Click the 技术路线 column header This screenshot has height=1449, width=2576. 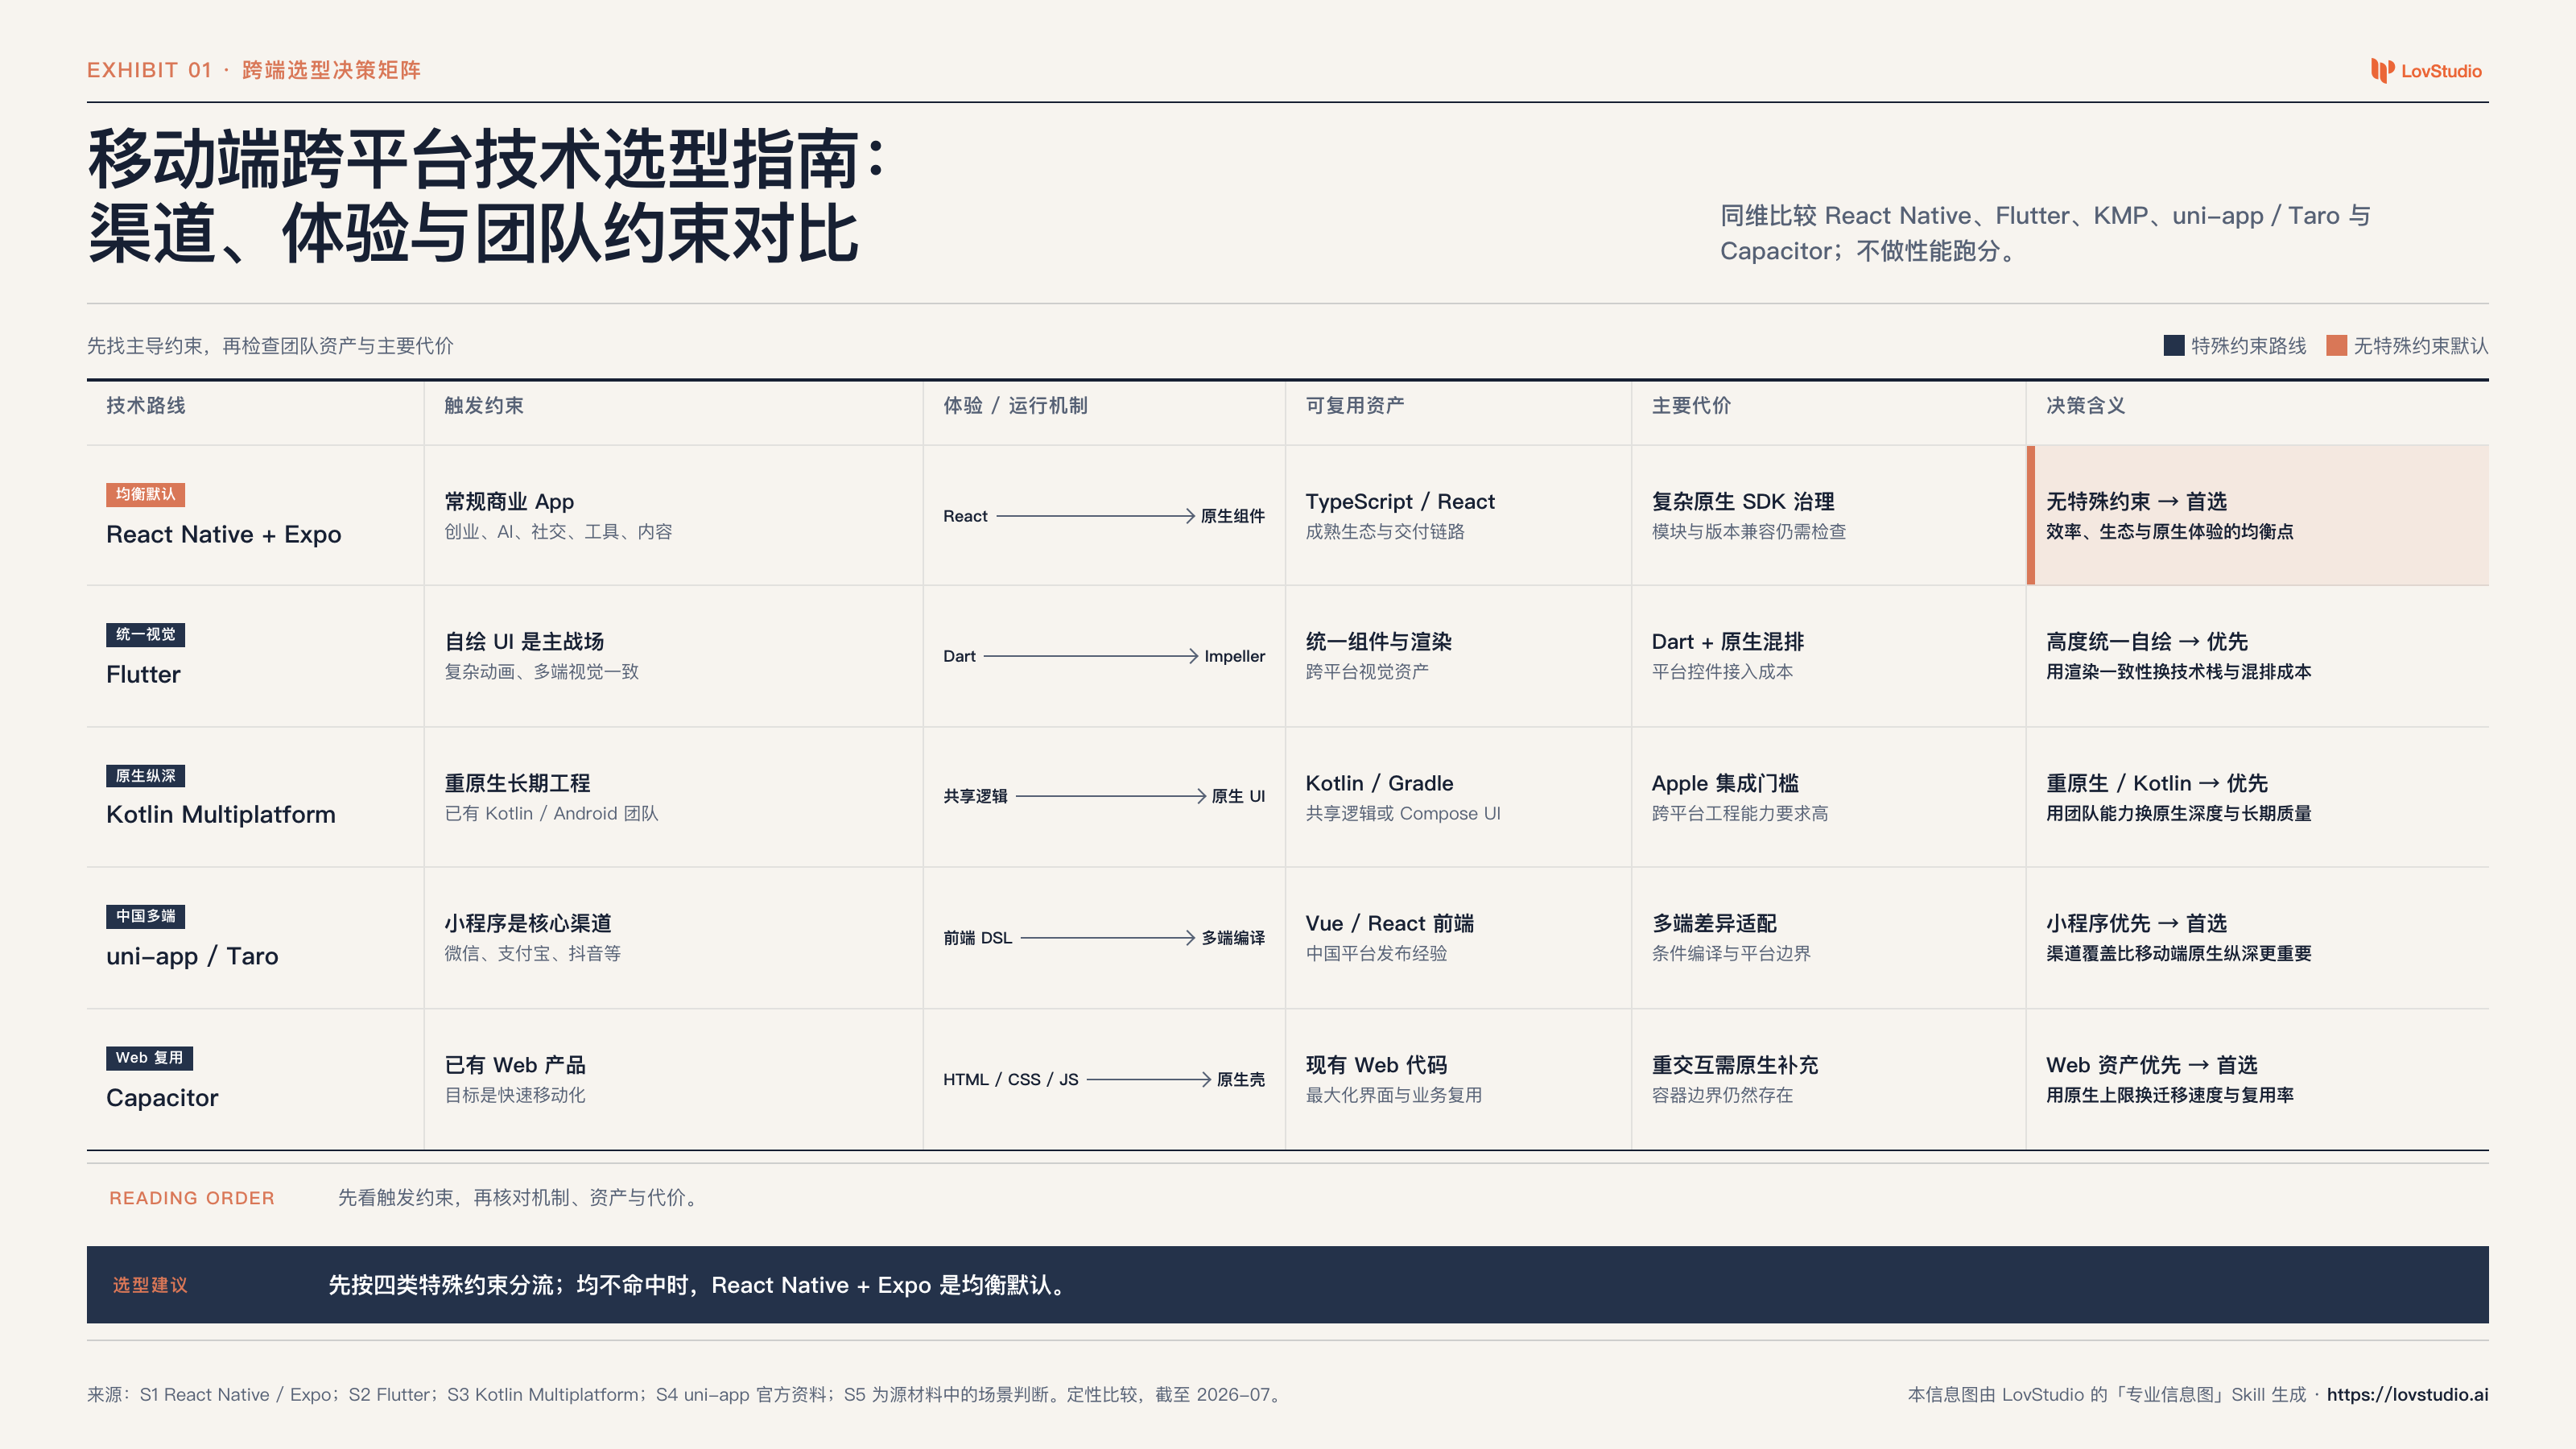pos(146,405)
